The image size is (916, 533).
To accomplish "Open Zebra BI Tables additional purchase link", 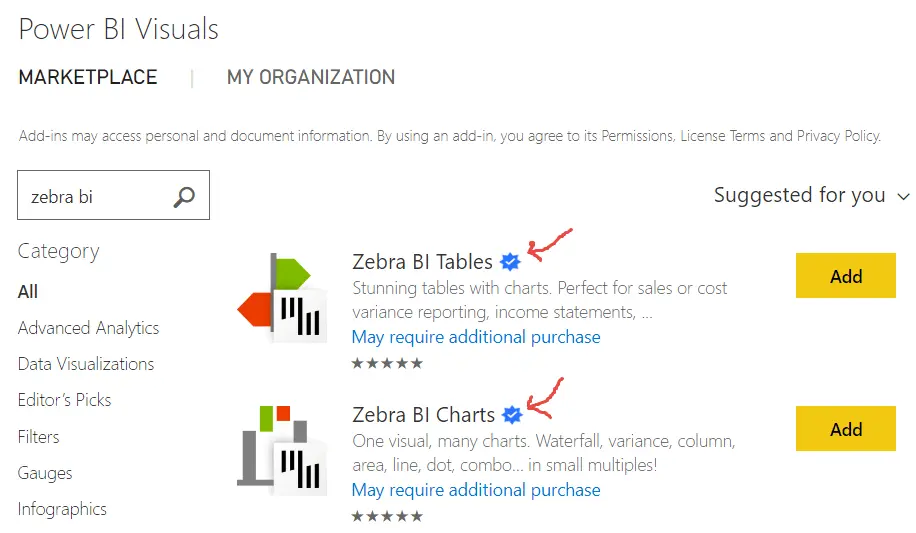I will (476, 337).
